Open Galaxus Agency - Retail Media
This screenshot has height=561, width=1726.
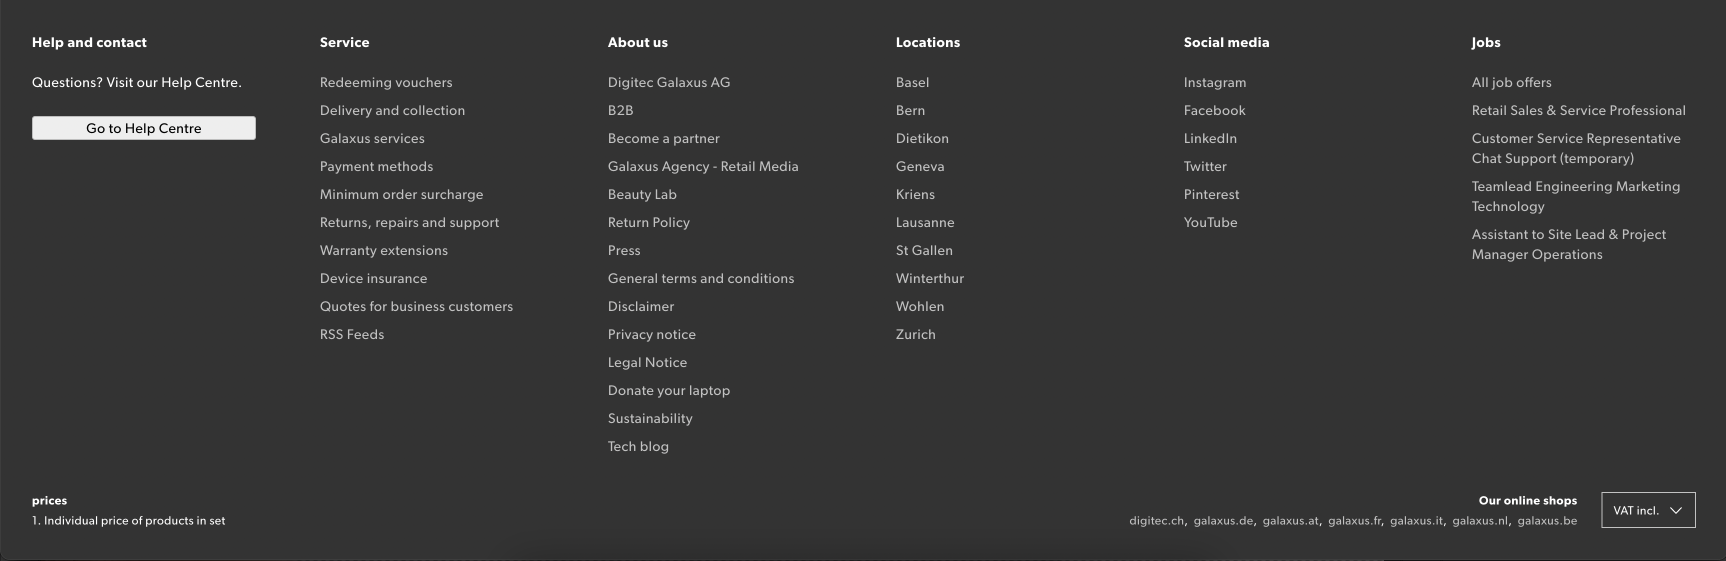(x=703, y=166)
